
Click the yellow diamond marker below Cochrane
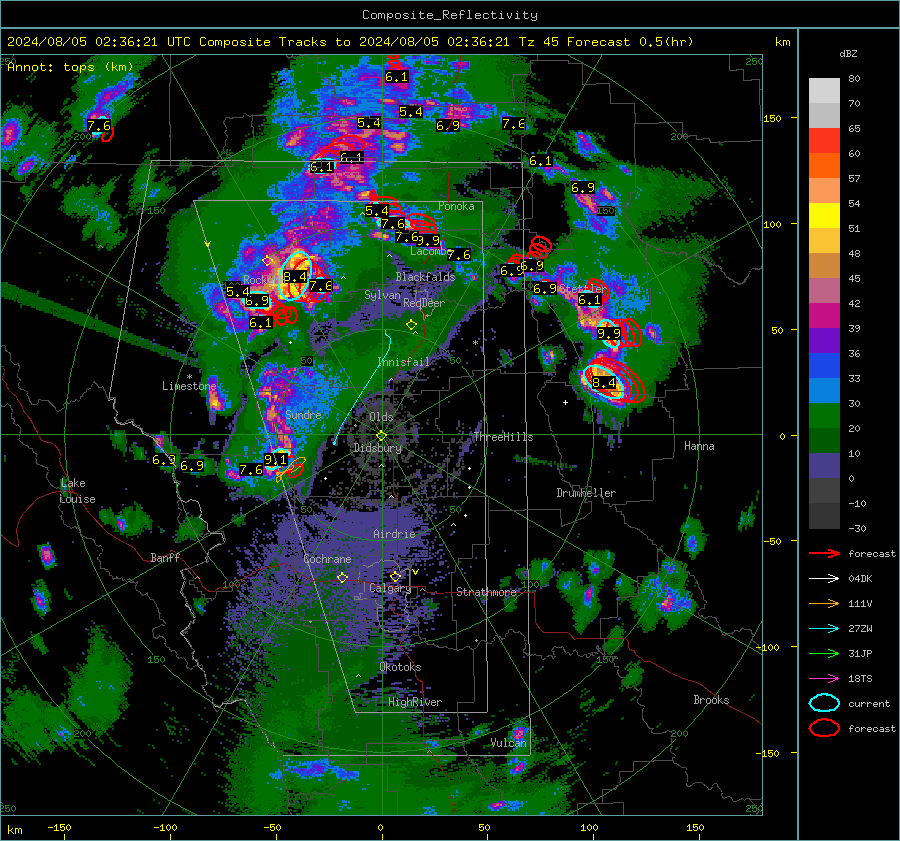(342, 577)
